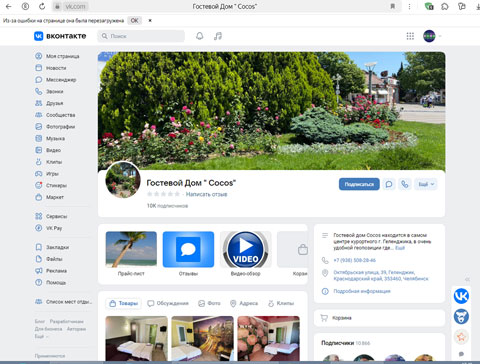
Task: Click the phone number +7 (938) link
Action: coord(354,260)
